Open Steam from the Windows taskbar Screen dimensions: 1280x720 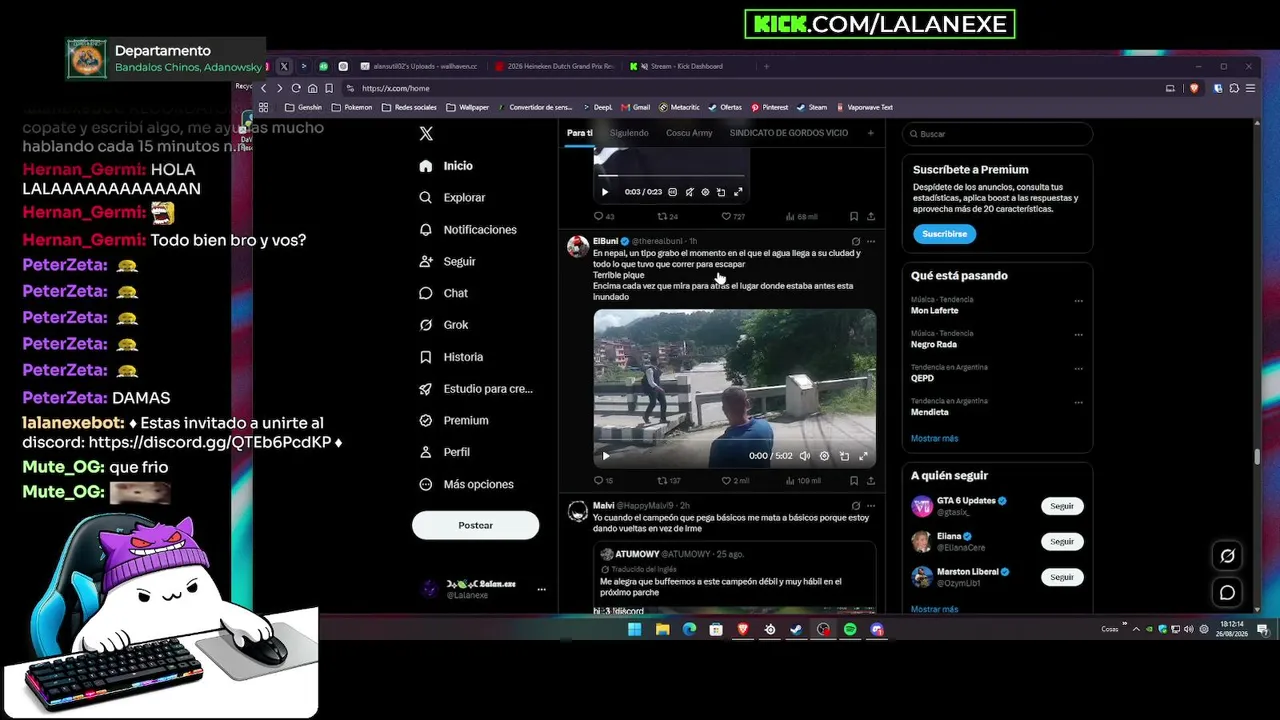pyautogui.click(x=796, y=629)
